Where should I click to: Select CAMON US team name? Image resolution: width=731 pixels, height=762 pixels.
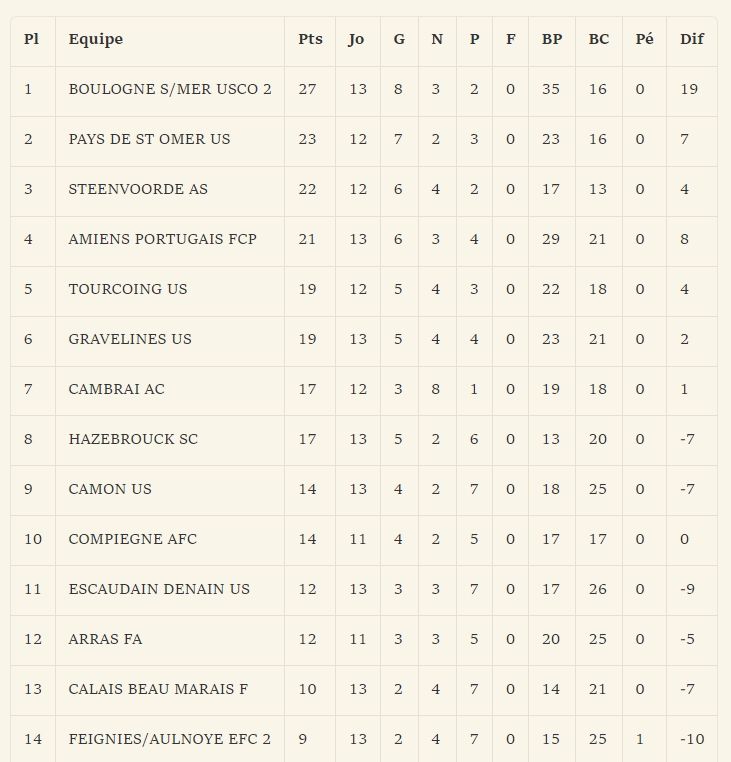click(x=110, y=490)
